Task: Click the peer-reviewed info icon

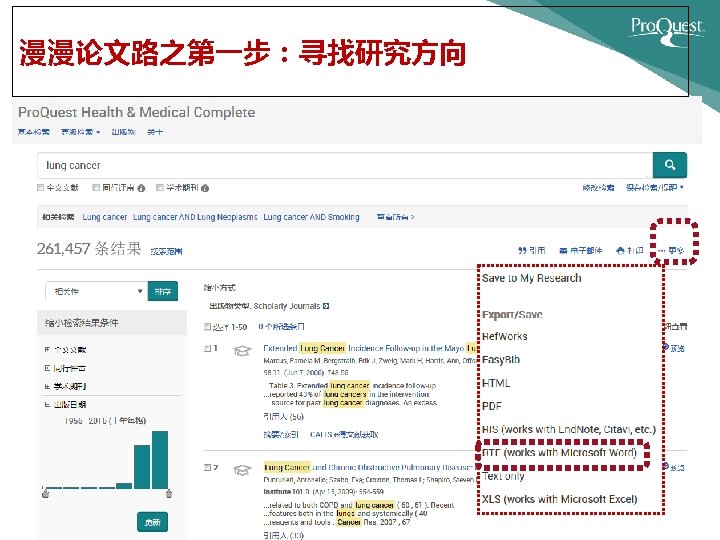Action: pyautogui.click(x=141, y=188)
